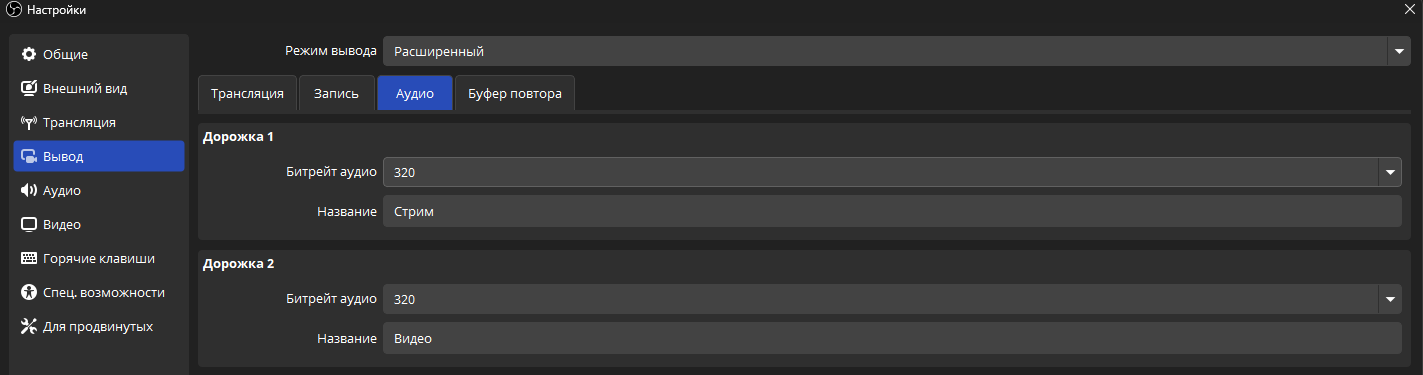Image resolution: width=1423 pixels, height=375 pixels.
Task: Open the Дорожка 1 Битрейт аудио dropdown arrow
Action: point(1390,172)
